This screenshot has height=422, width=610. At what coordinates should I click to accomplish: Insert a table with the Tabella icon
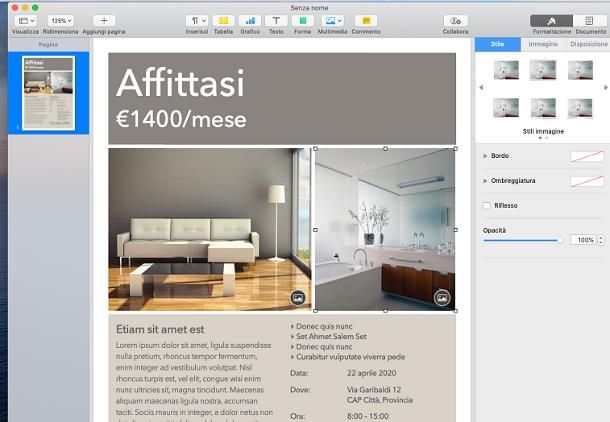pyautogui.click(x=223, y=21)
